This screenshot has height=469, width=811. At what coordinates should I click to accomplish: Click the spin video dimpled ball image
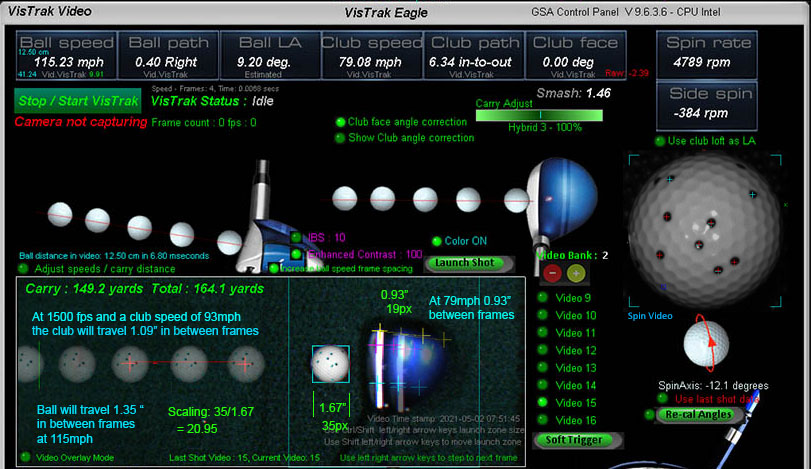(x=704, y=230)
